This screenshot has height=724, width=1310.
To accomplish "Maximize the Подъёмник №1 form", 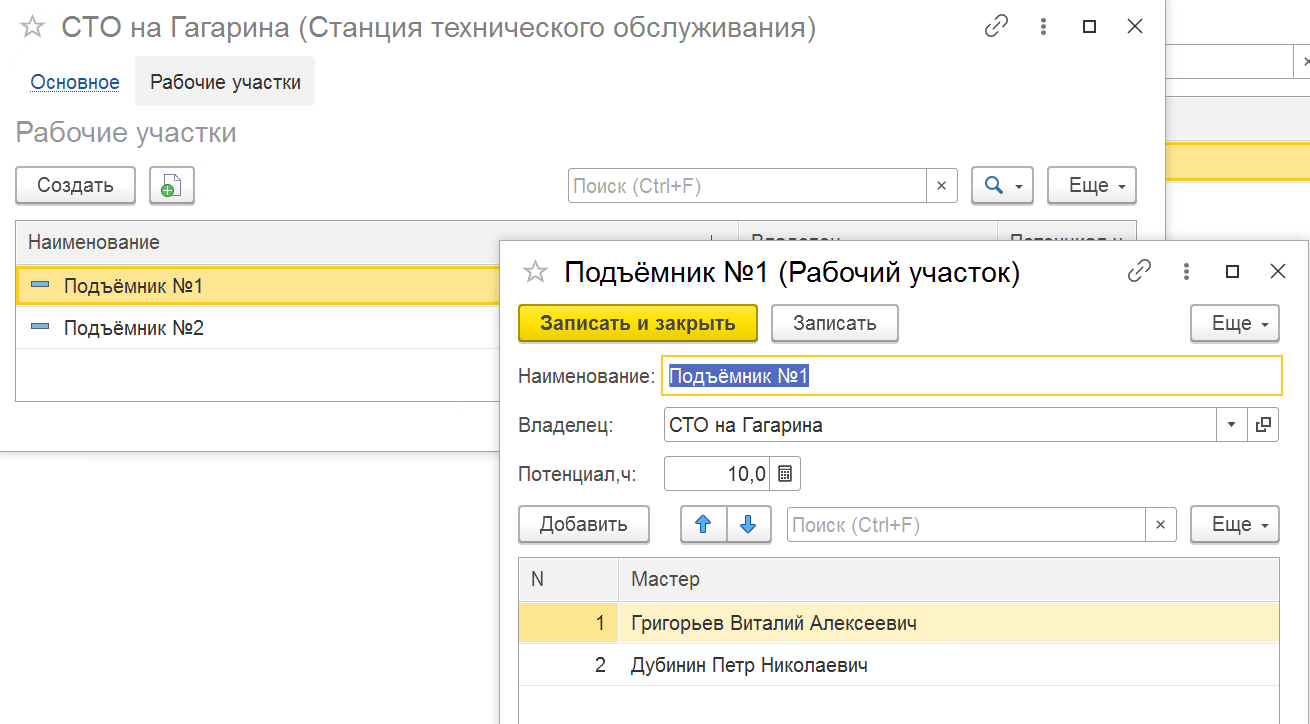I will click(x=1233, y=271).
